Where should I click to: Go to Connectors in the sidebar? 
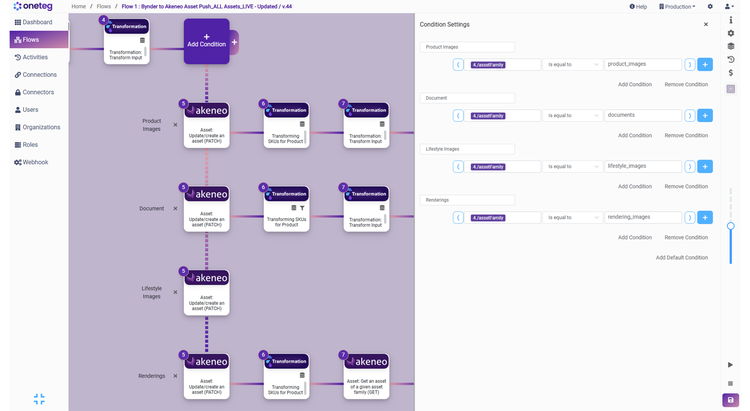37,92
